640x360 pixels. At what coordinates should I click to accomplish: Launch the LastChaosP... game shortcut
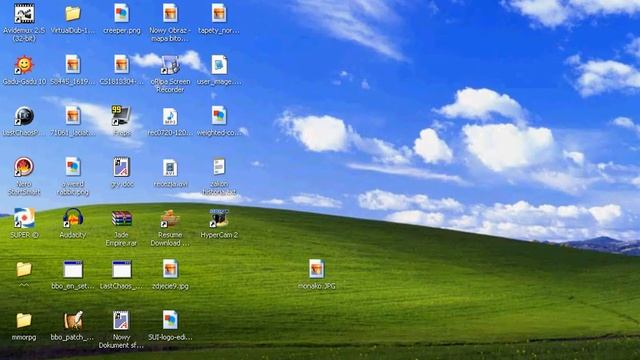click(24, 116)
